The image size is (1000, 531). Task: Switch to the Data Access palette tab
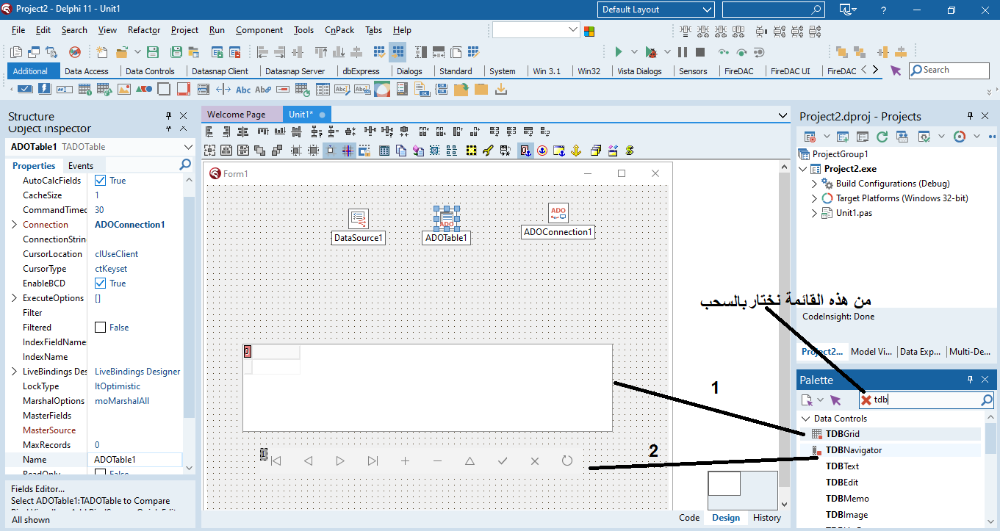click(x=86, y=71)
